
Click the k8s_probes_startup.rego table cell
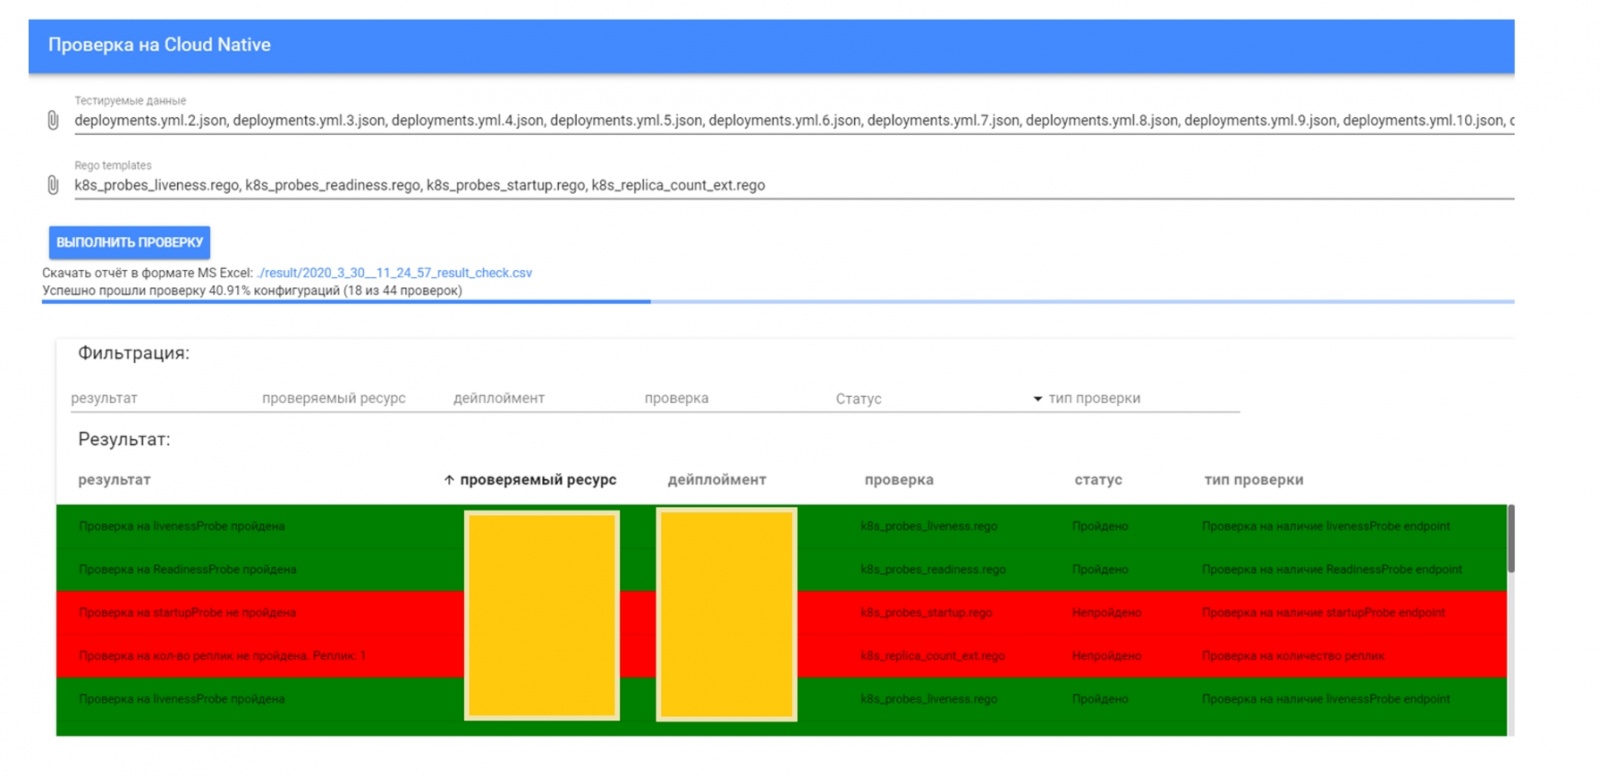[x=926, y=612]
